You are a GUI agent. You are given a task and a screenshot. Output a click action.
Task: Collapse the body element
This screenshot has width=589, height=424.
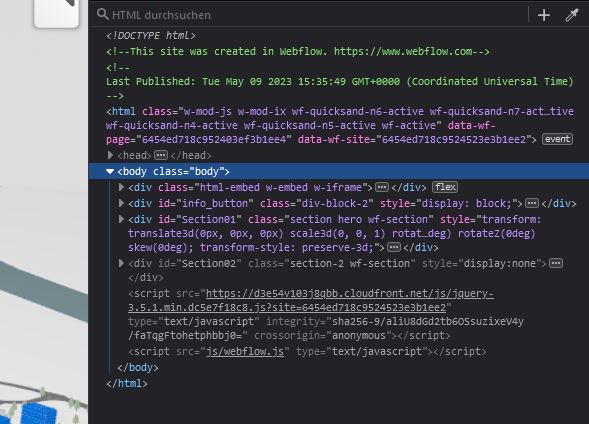(110, 172)
